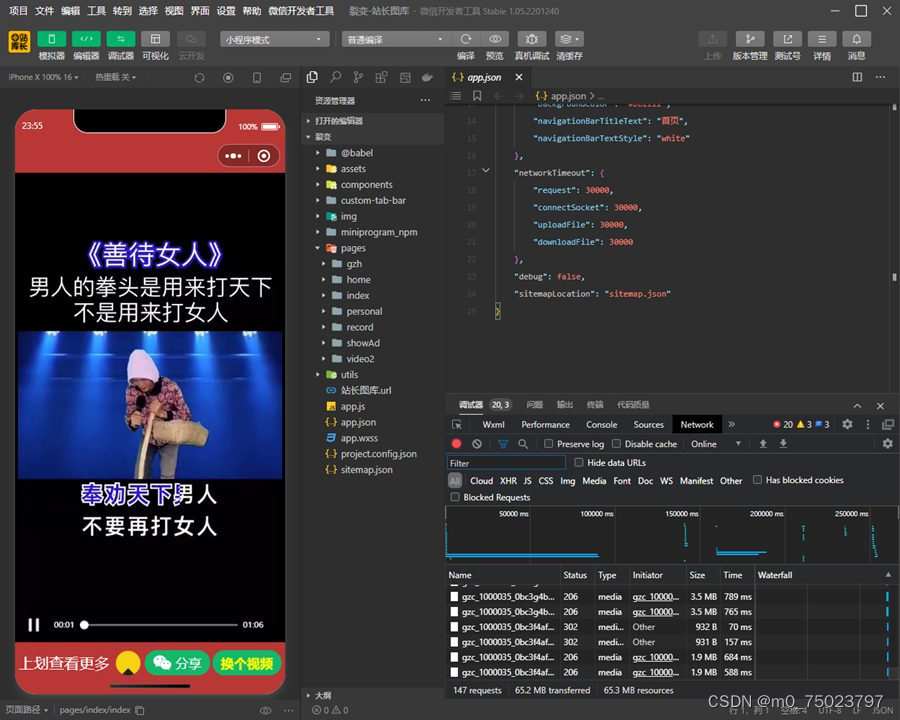Check Has blocked cookies
Image resolution: width=900 pixels, height=720 pixels.
[x=757, y=480]
